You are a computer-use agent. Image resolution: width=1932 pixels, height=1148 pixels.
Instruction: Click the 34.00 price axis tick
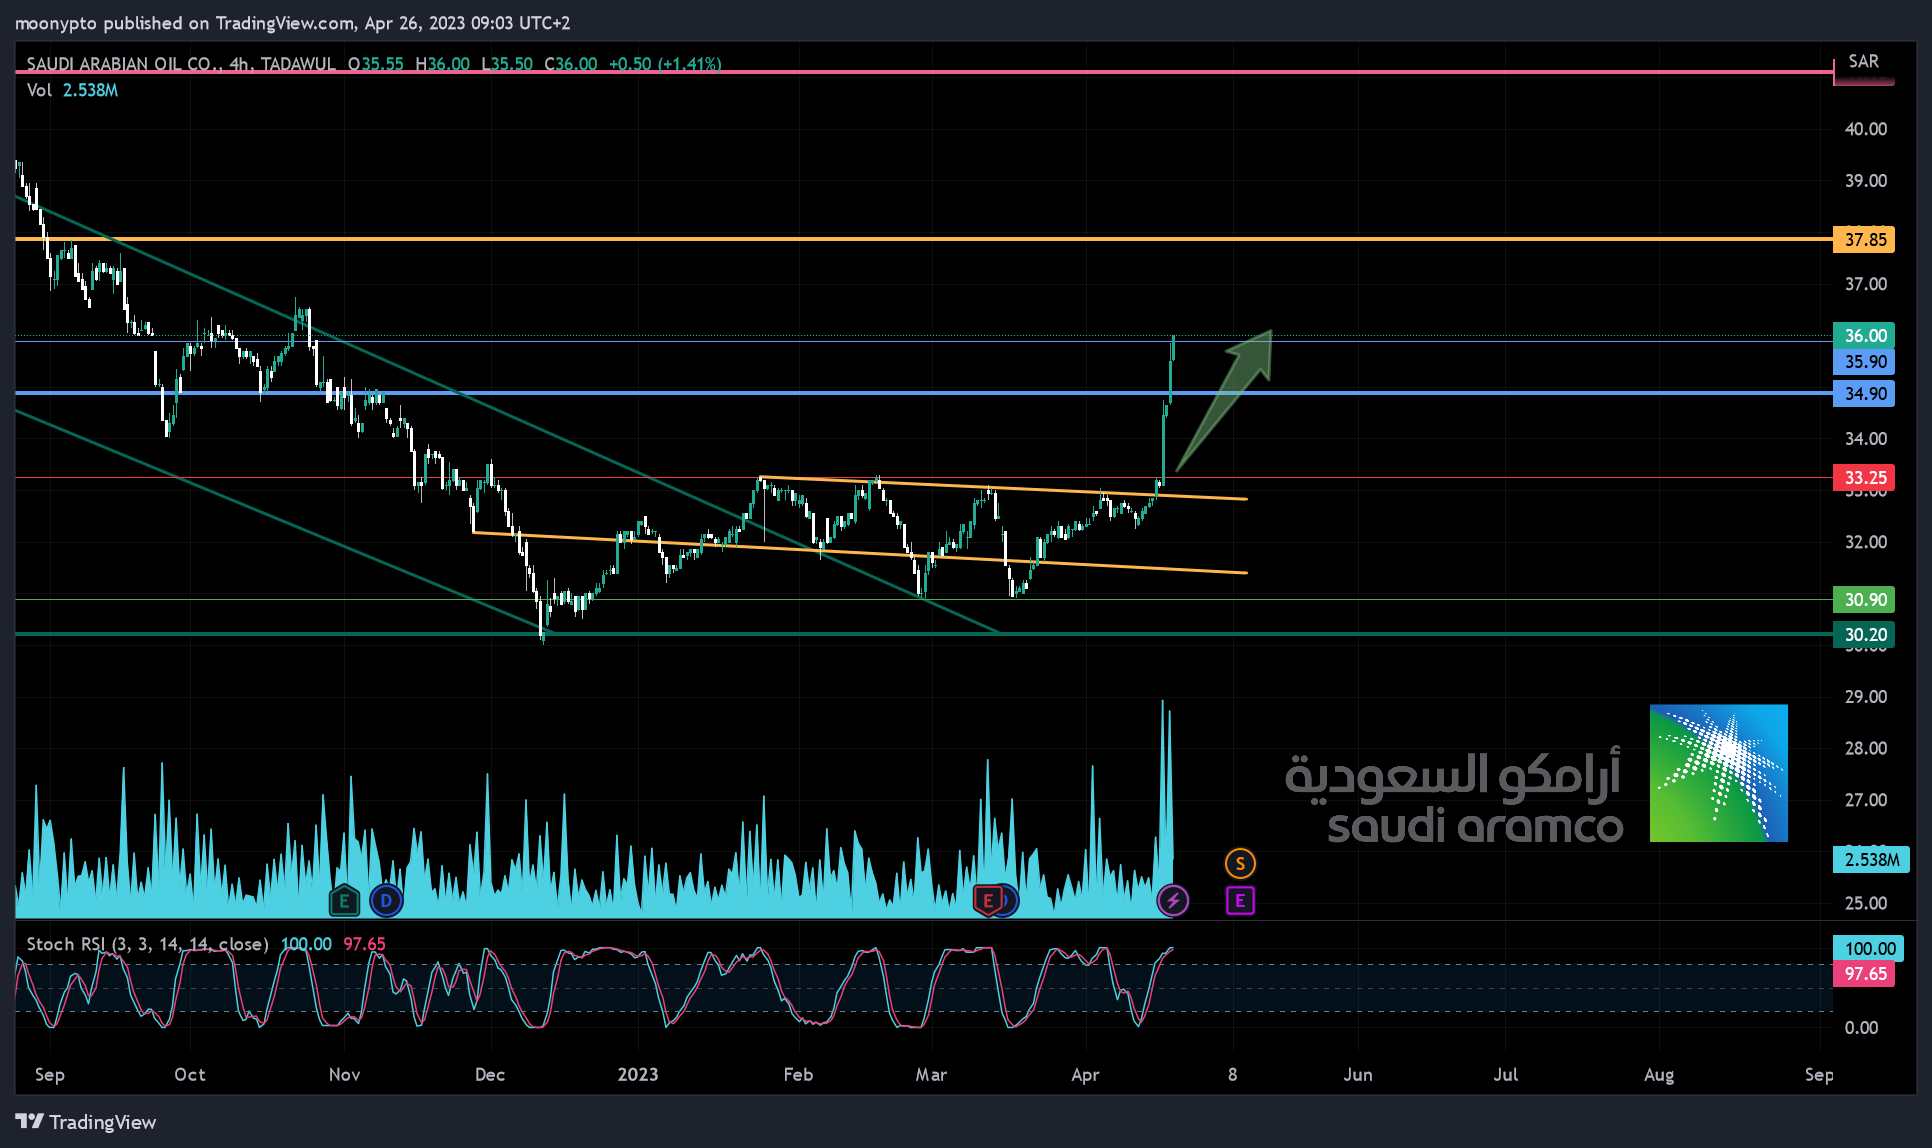coord(1865,439)
